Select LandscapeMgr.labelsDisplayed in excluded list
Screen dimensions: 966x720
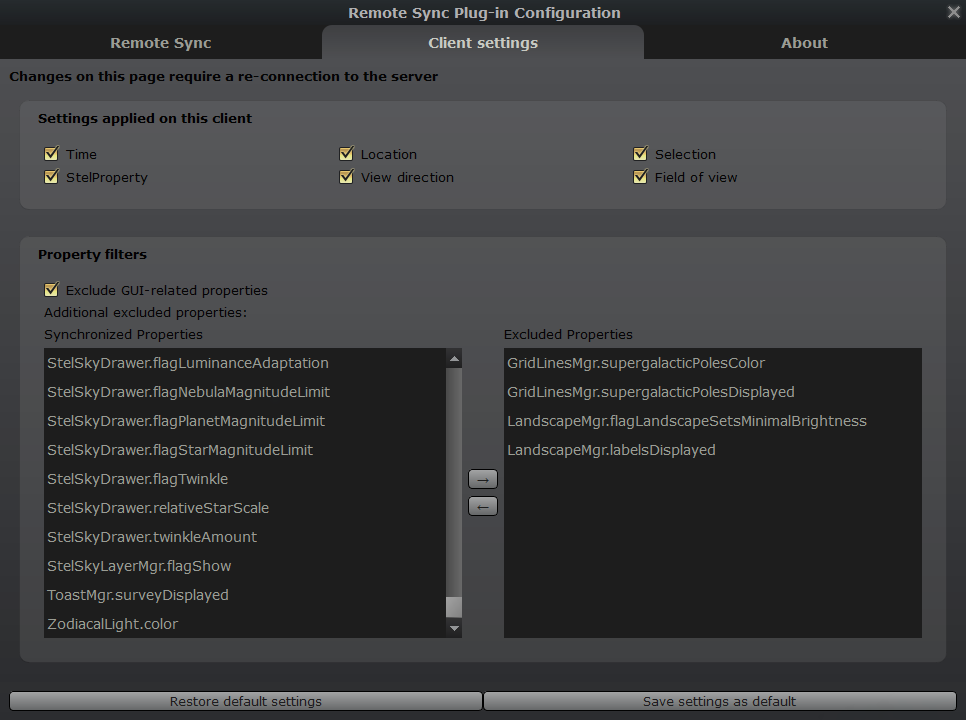pyautogui.click(x=611, y=450)
